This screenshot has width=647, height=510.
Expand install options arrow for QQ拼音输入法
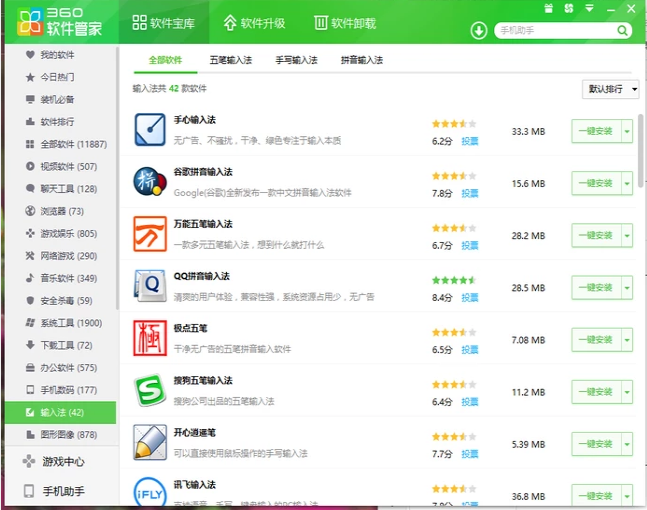click(627, 287)
